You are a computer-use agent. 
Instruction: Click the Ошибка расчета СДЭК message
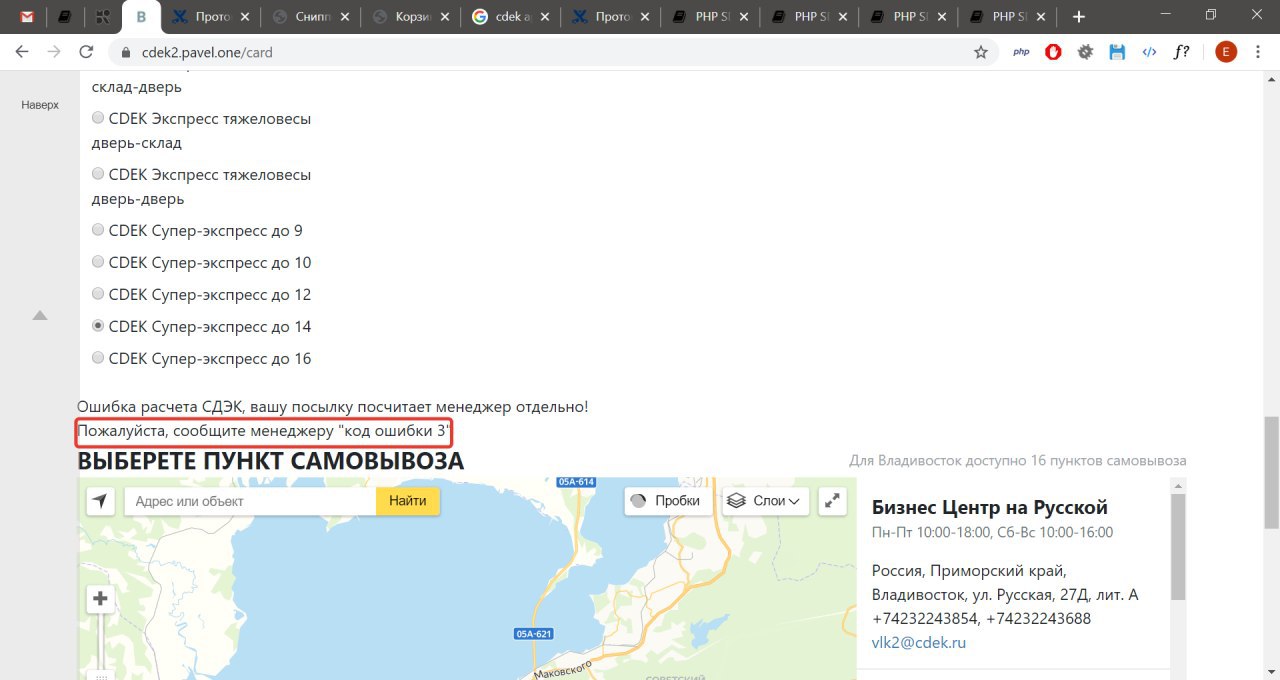[x=333, y=407]
